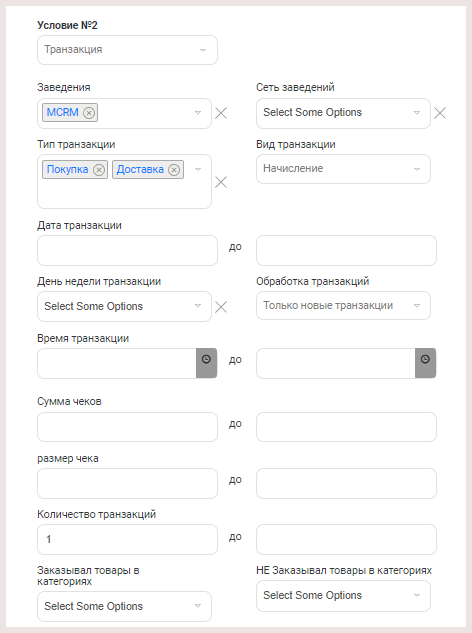Image resolution: width=472 pixels, height=633 pixels.
Task: Open Заказывал товары в категориях dropdown
Action: [124, 606]
